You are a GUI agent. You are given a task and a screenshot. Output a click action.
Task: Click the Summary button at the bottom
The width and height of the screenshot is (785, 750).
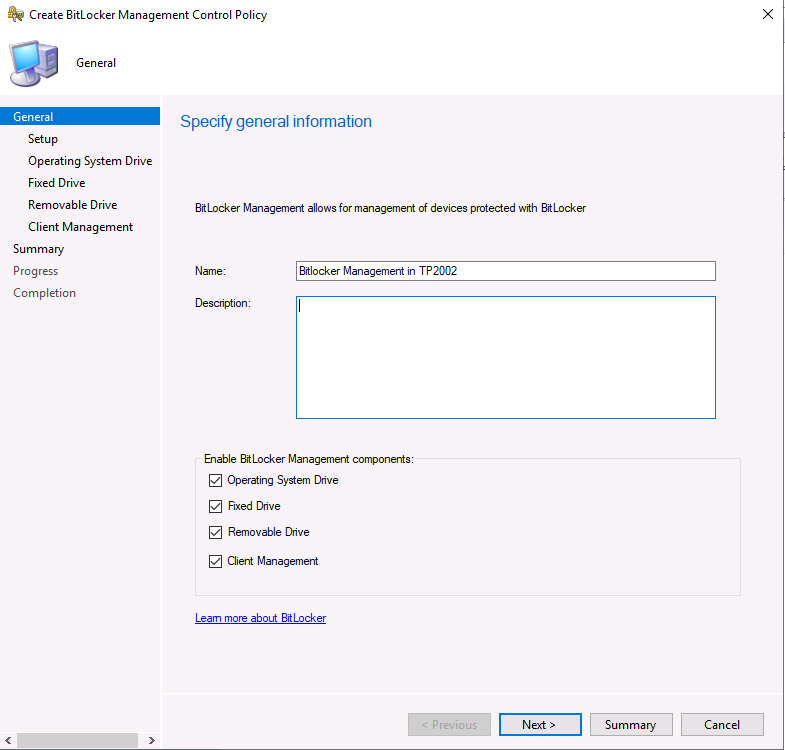[x=631, y=724]
